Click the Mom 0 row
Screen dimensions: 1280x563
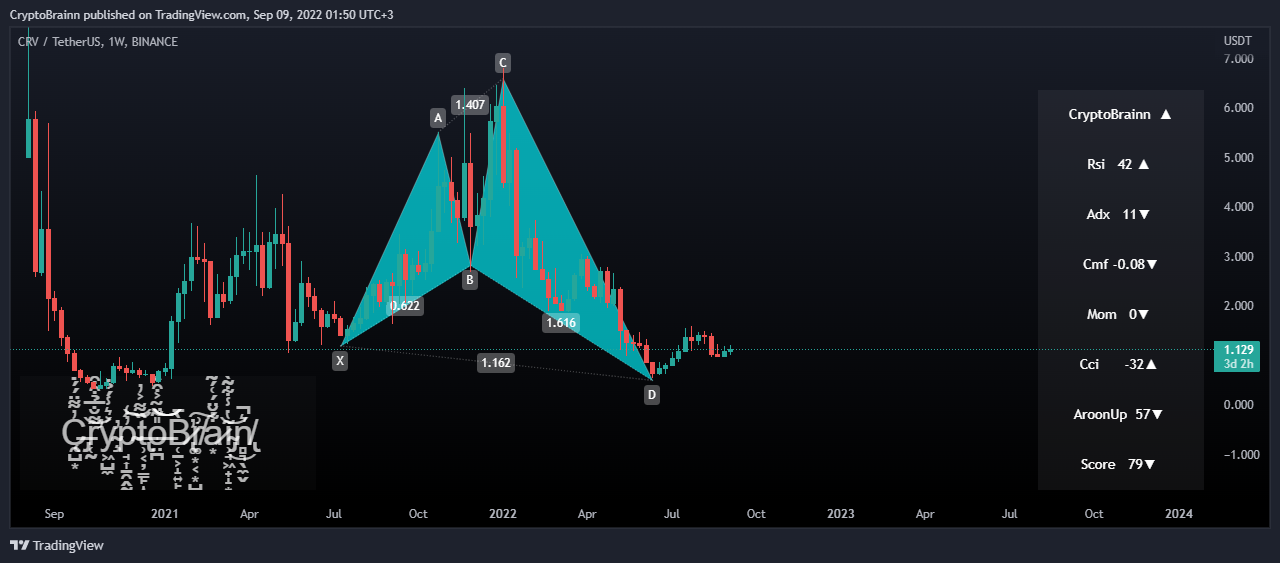(1120, 314)
